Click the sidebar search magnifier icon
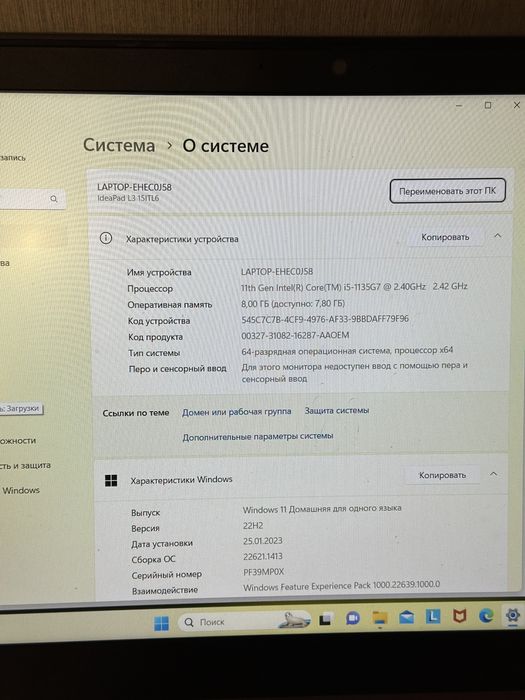Viewport: 525px width, 700px height. pos(54,199)
